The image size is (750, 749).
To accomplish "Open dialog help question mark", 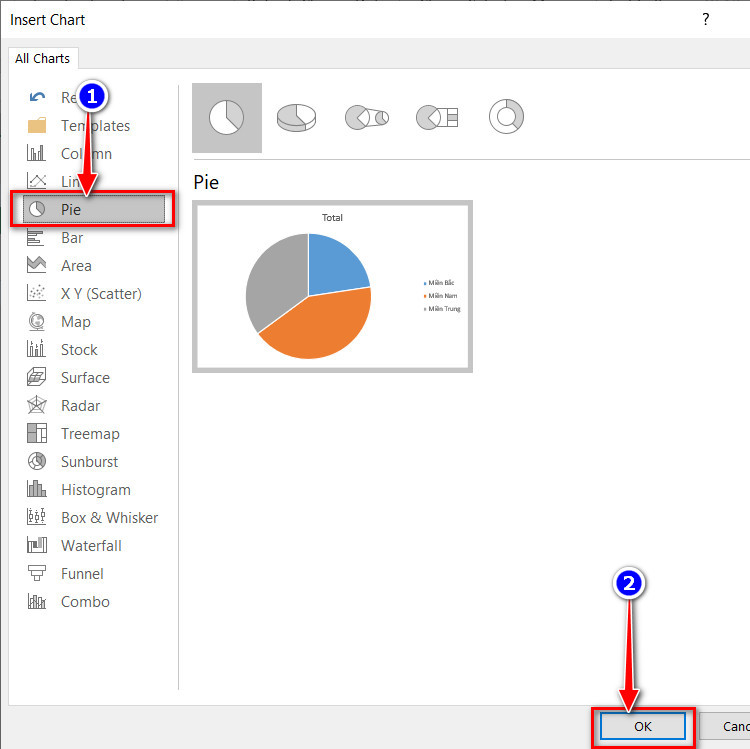I will click(706, 20).
